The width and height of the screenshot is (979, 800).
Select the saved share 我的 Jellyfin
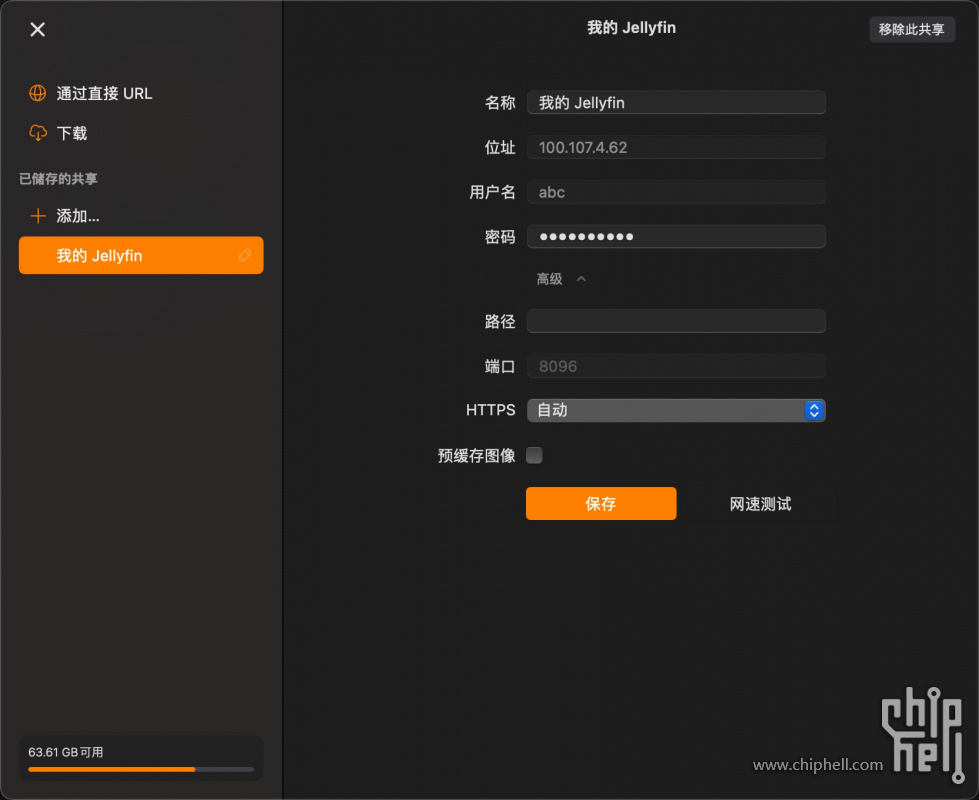point(141,255)
